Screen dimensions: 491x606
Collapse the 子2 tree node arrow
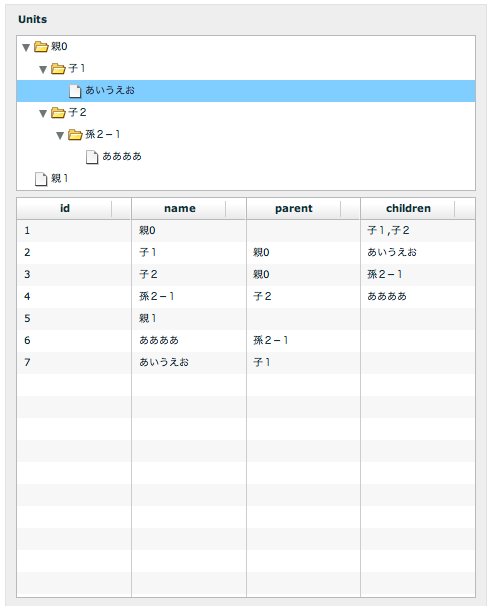point(43,114)
